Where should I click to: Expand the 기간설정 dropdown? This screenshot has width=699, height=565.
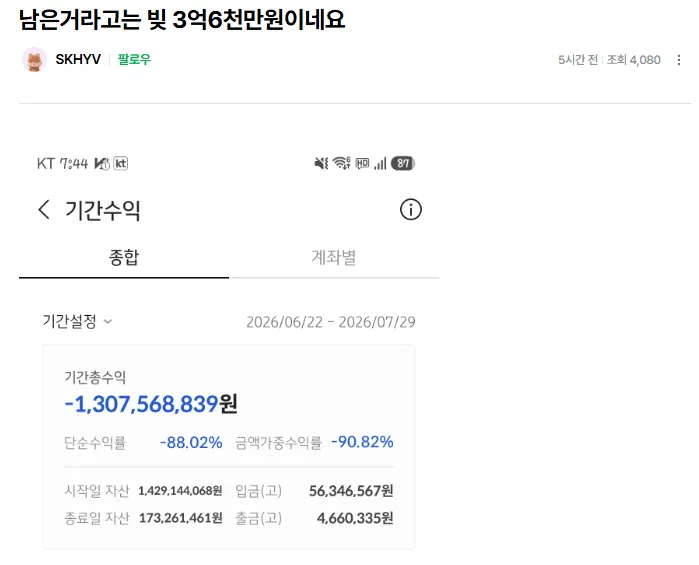pos(77,321)
